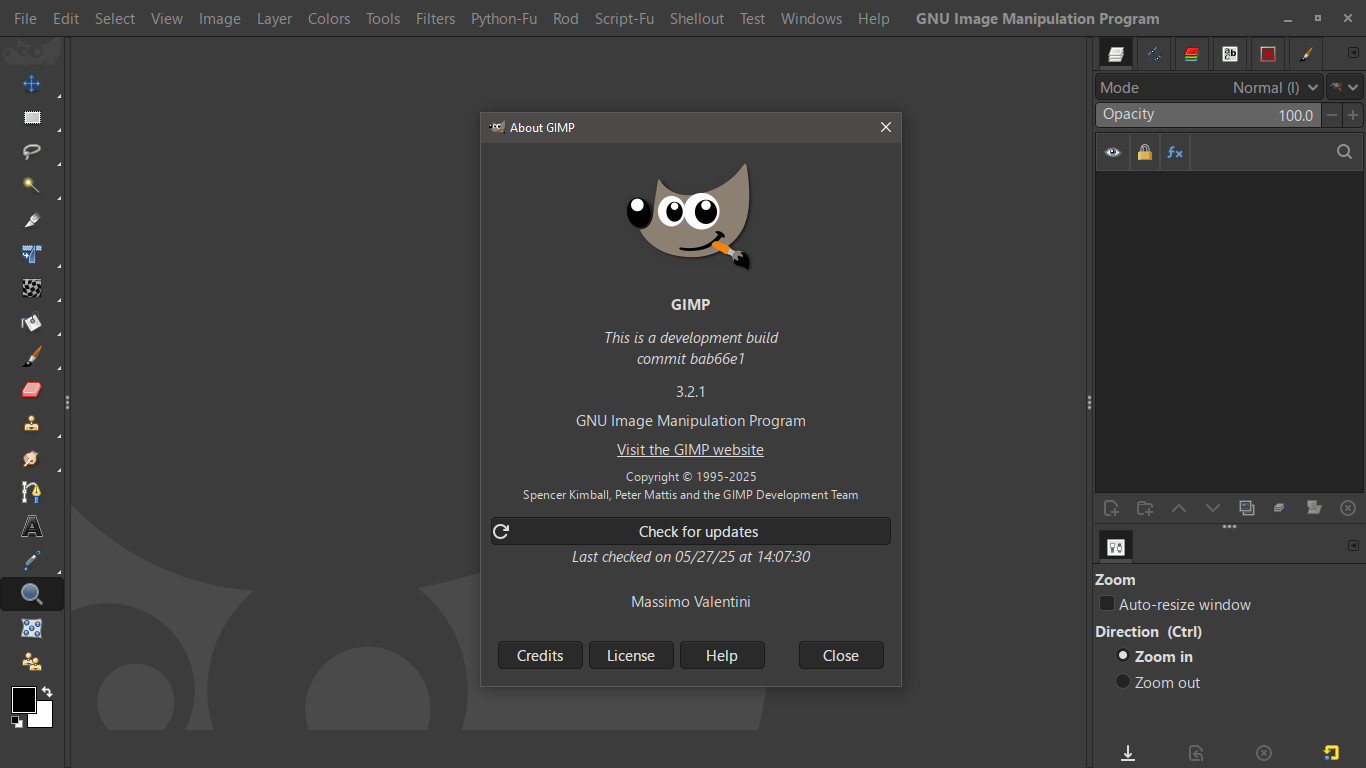Select the Move tool in toolbox

32,84
